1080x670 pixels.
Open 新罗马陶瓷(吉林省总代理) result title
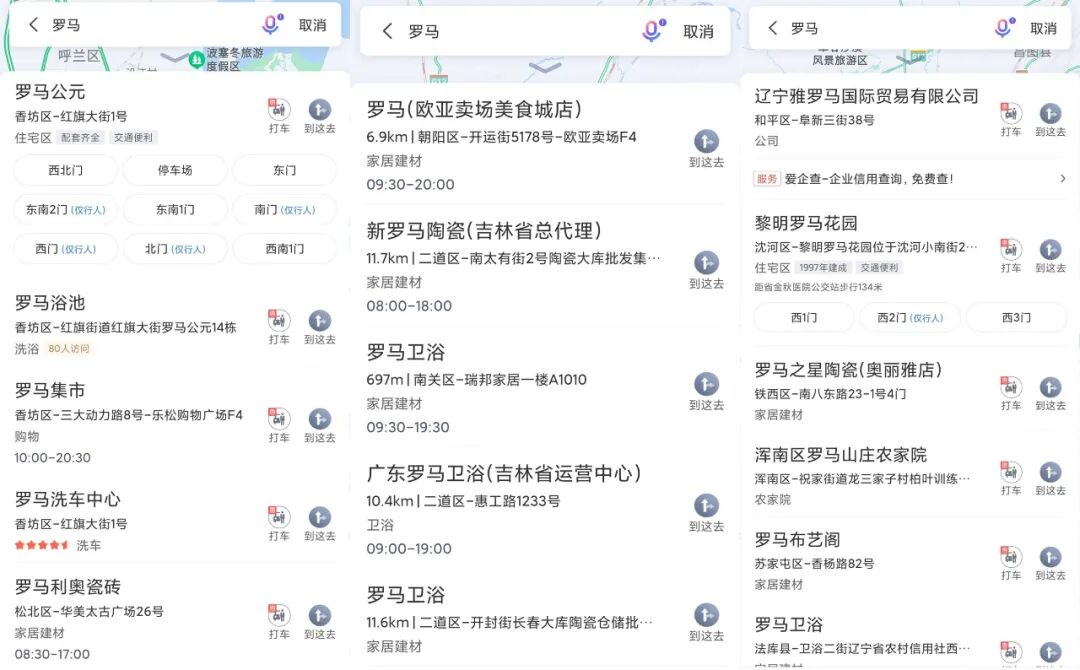pos(484,231)
